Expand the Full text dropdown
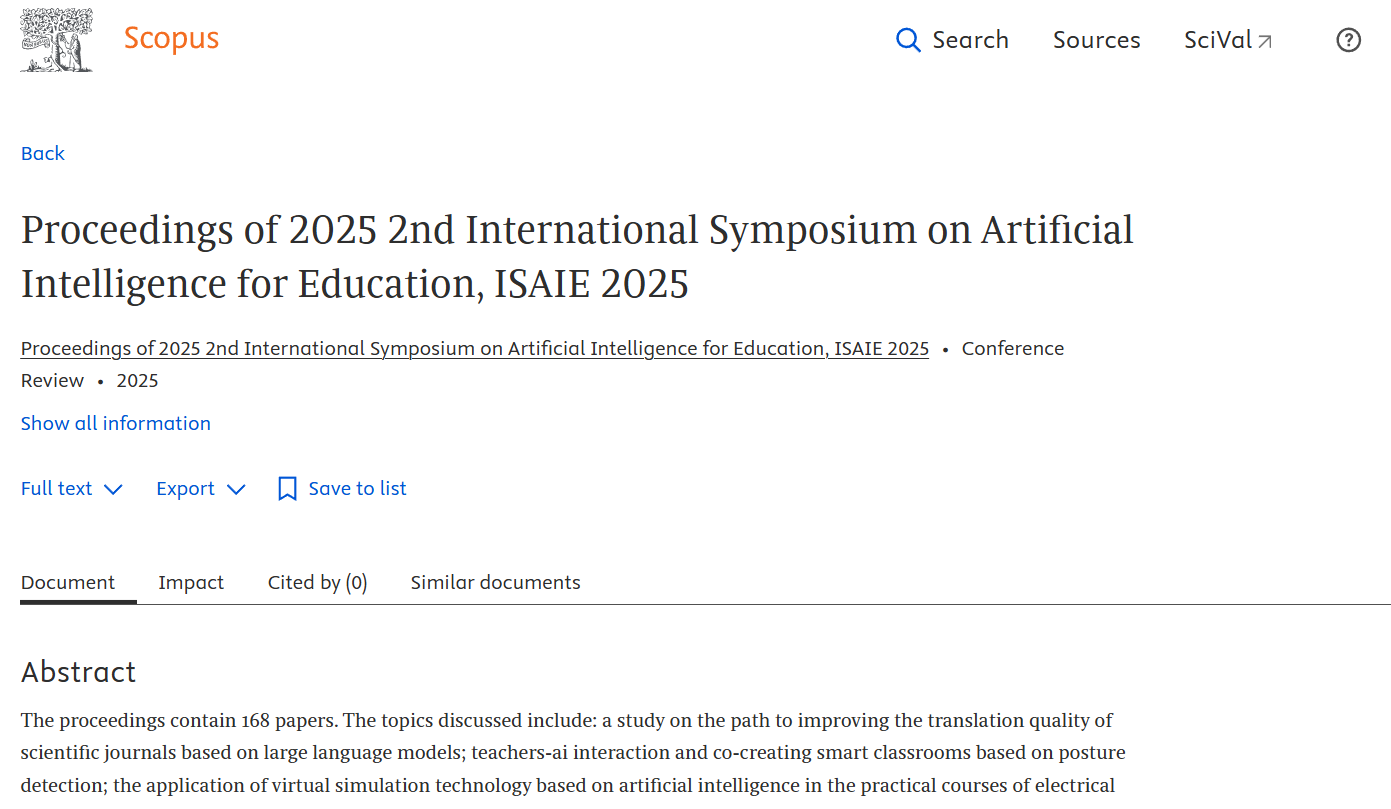This screenshot has width=1391, height=809. (x=72, y=488)
